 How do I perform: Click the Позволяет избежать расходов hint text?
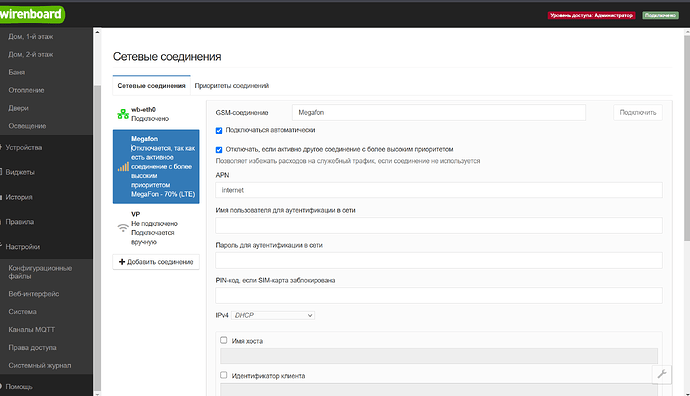click(348, 161)
